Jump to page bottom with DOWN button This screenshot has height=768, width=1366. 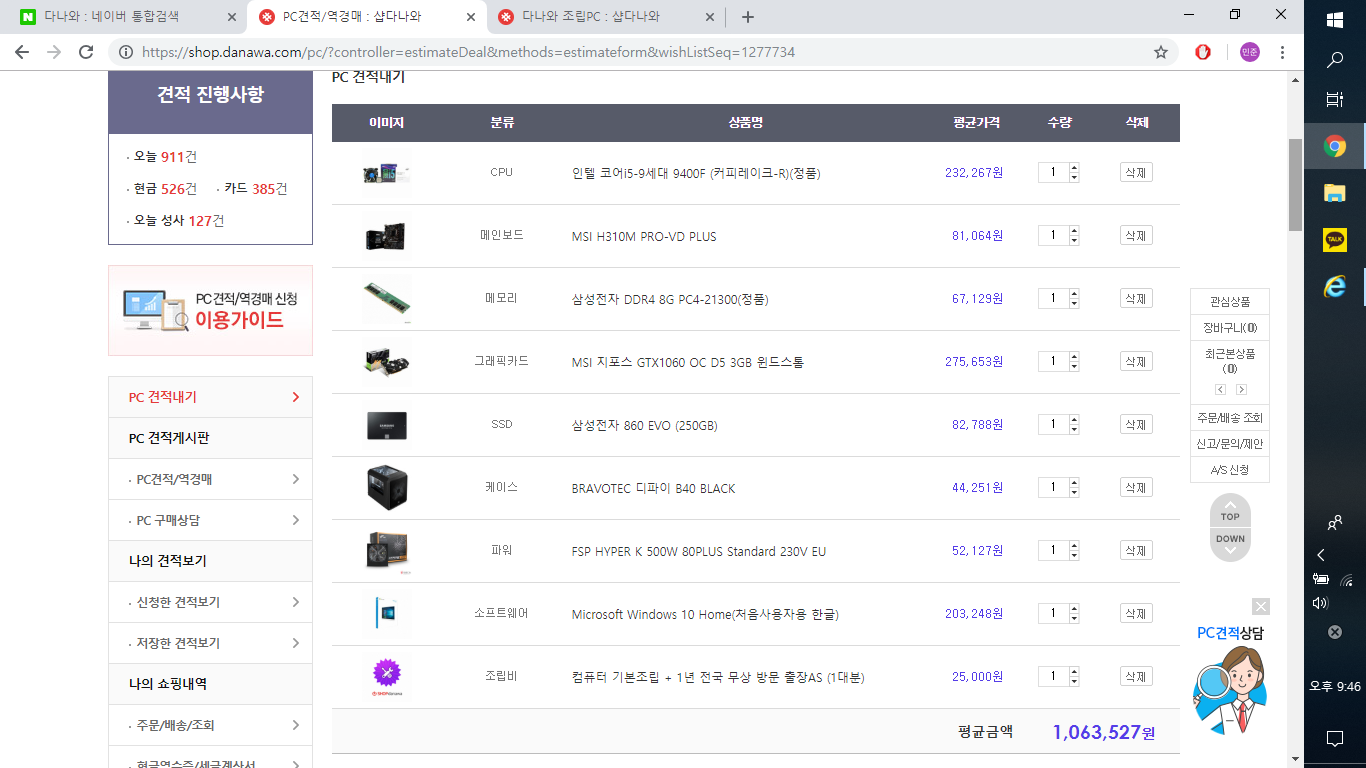(x=1230, y=543)
